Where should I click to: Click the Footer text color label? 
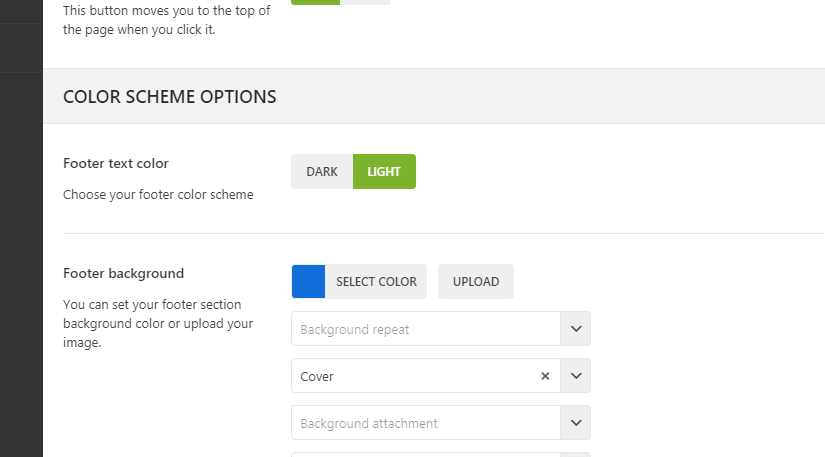[116, 163]
